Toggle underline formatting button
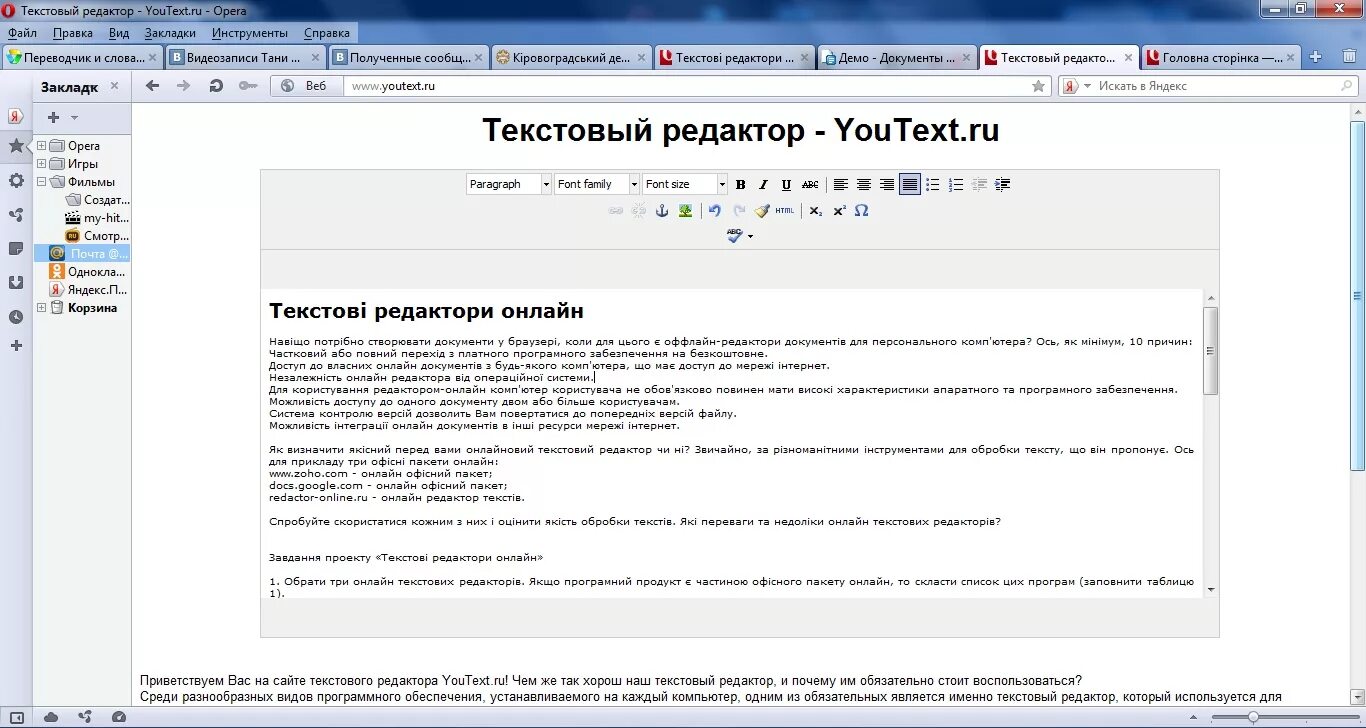Screen dimensions: 1366x728 pyautogui.click(x=786, y=184)
